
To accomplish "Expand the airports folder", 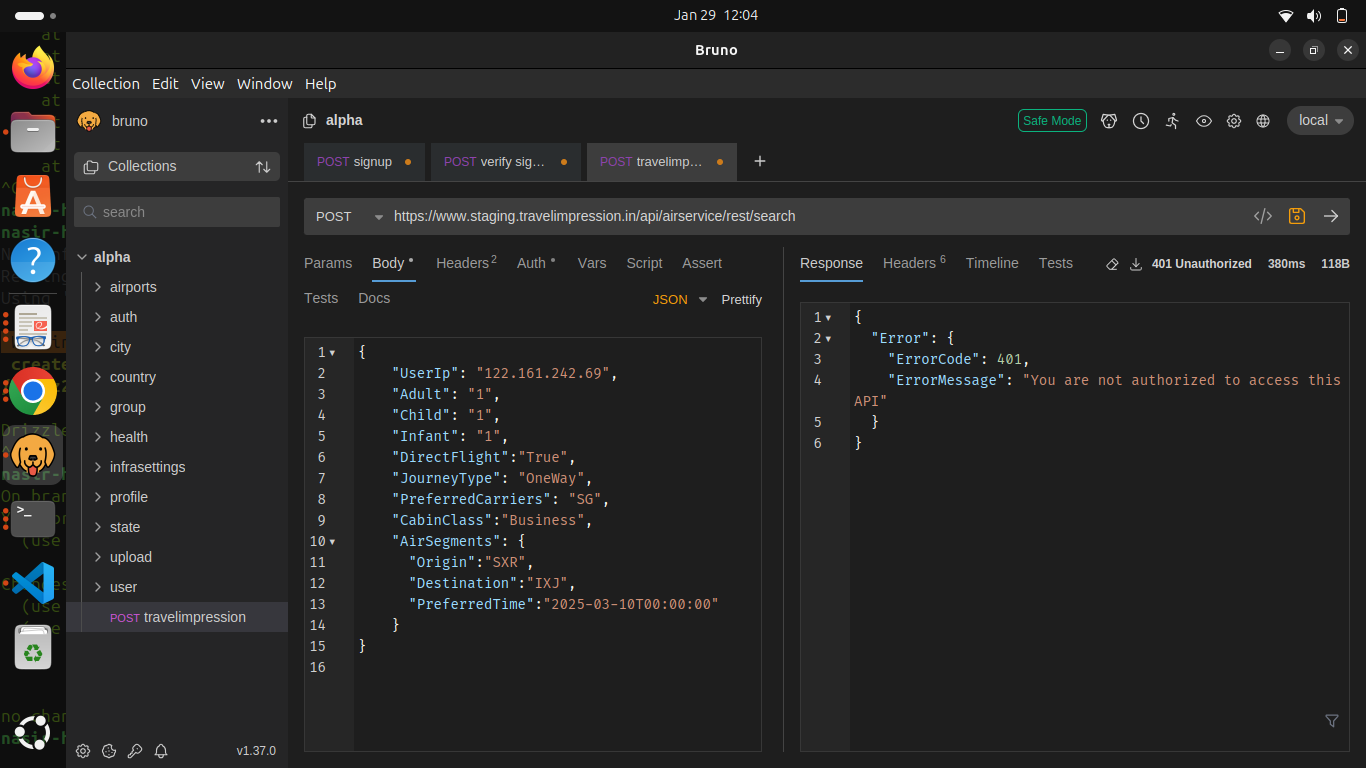I will (132, 287).
